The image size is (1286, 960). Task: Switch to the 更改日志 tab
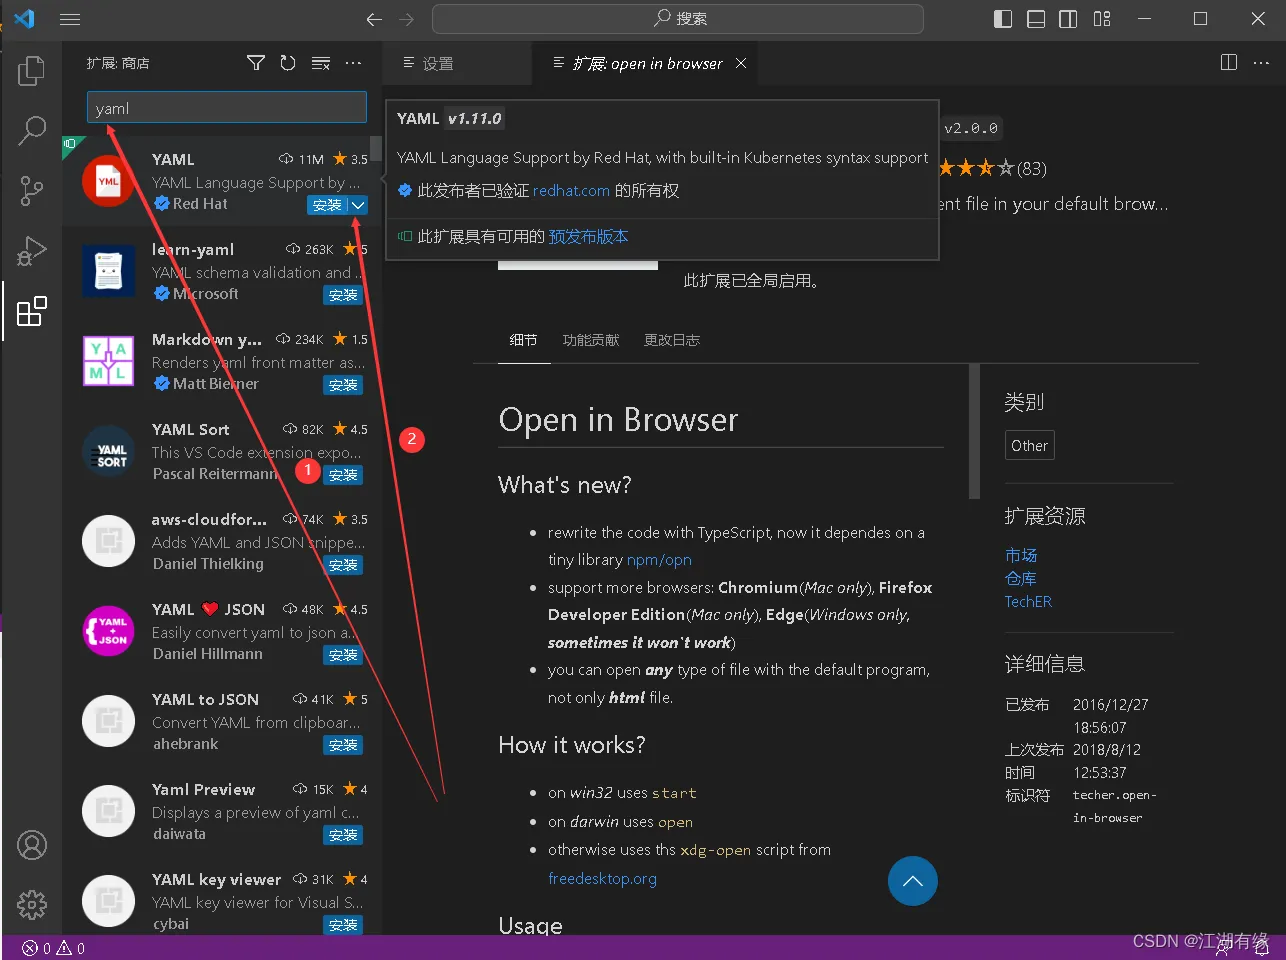tap(672, 340)
